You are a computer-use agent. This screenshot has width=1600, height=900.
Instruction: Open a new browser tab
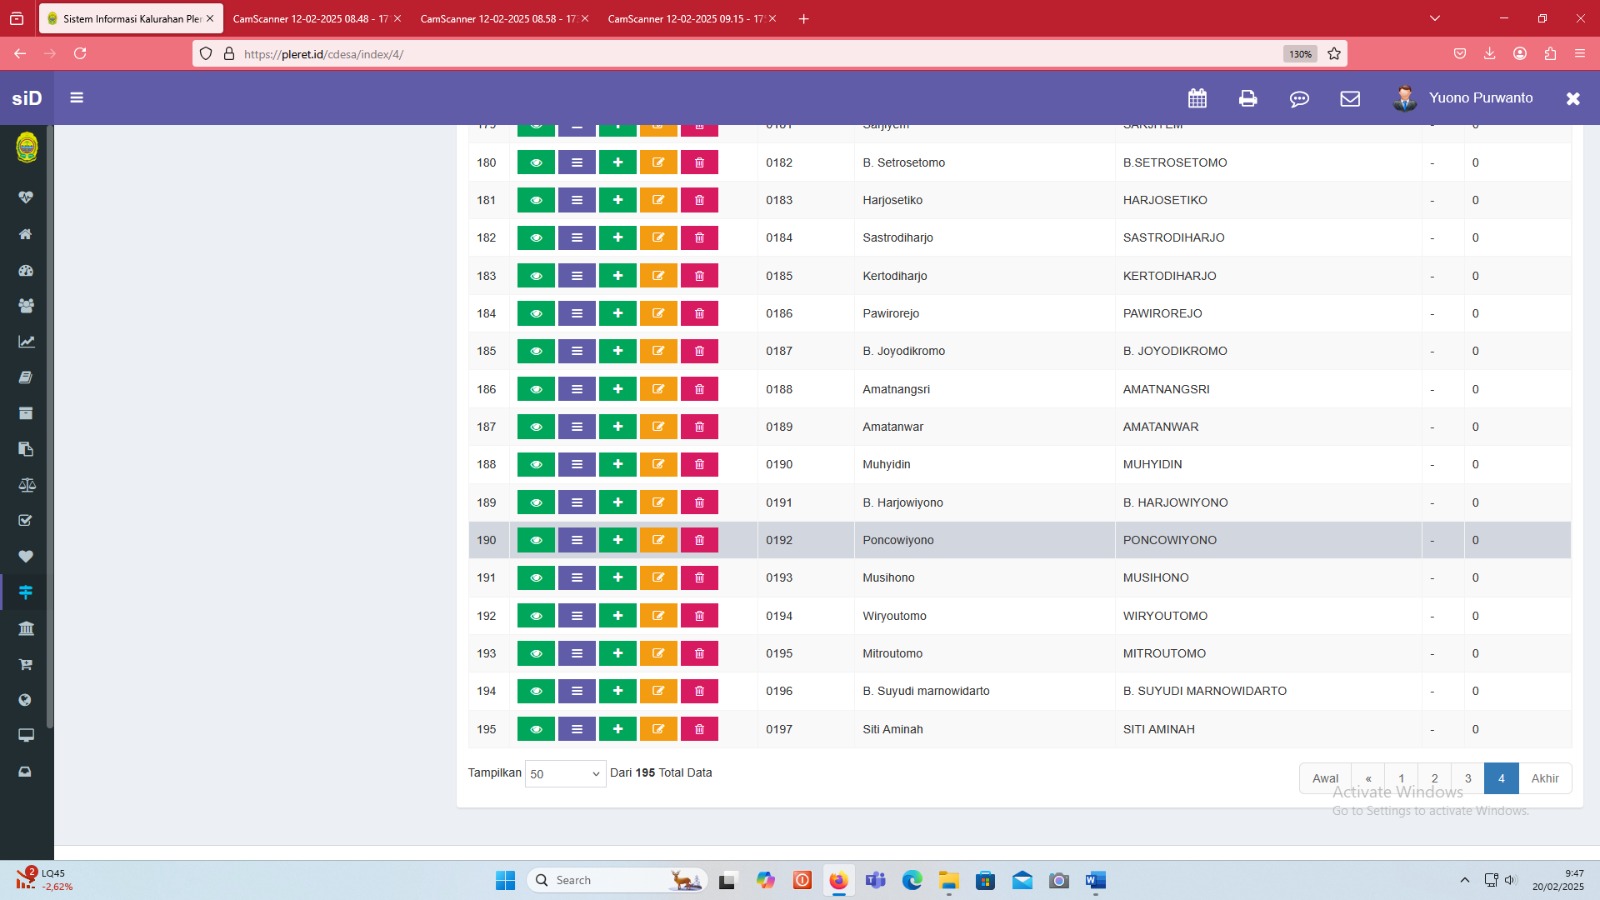803,19
